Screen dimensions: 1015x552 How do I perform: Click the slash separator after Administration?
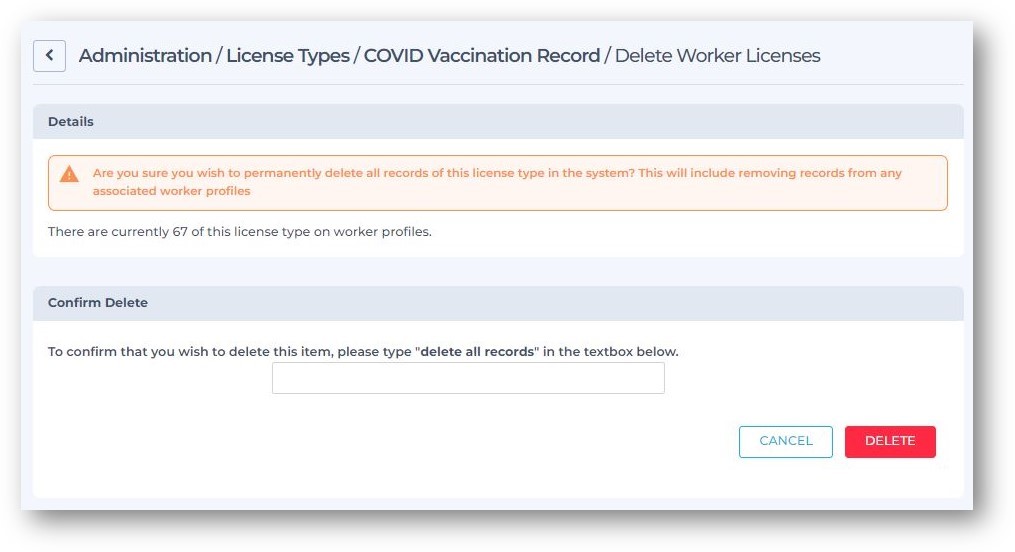click(219, 56)
